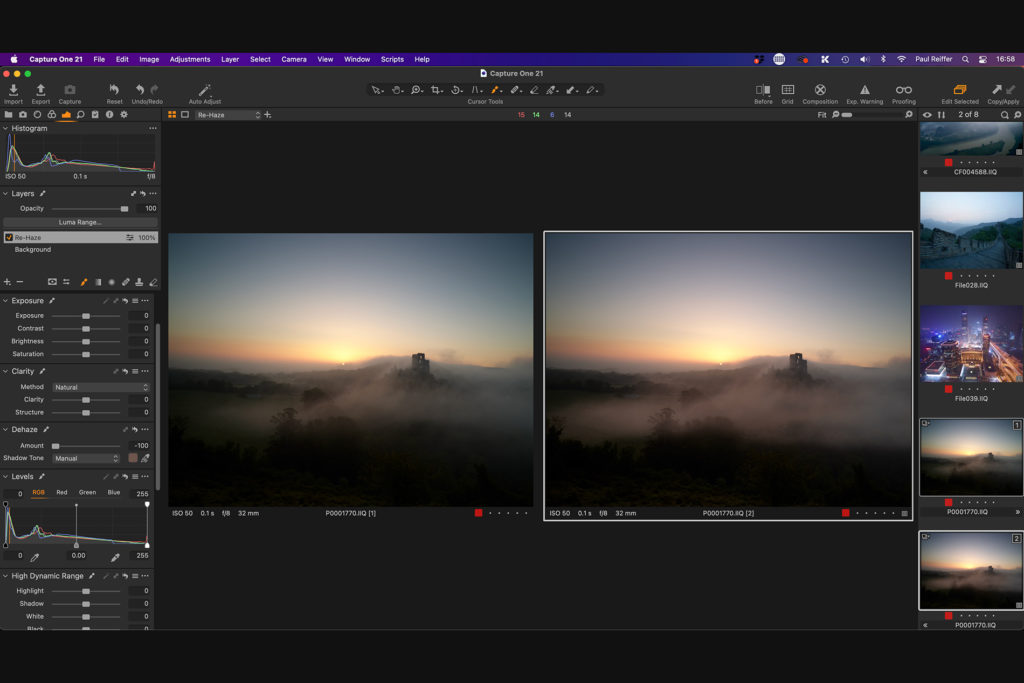Select the Clone stamp tool in Layers panel
Image resolution: width=1024 pixels, height=683 pixels.
click(139, 282)
